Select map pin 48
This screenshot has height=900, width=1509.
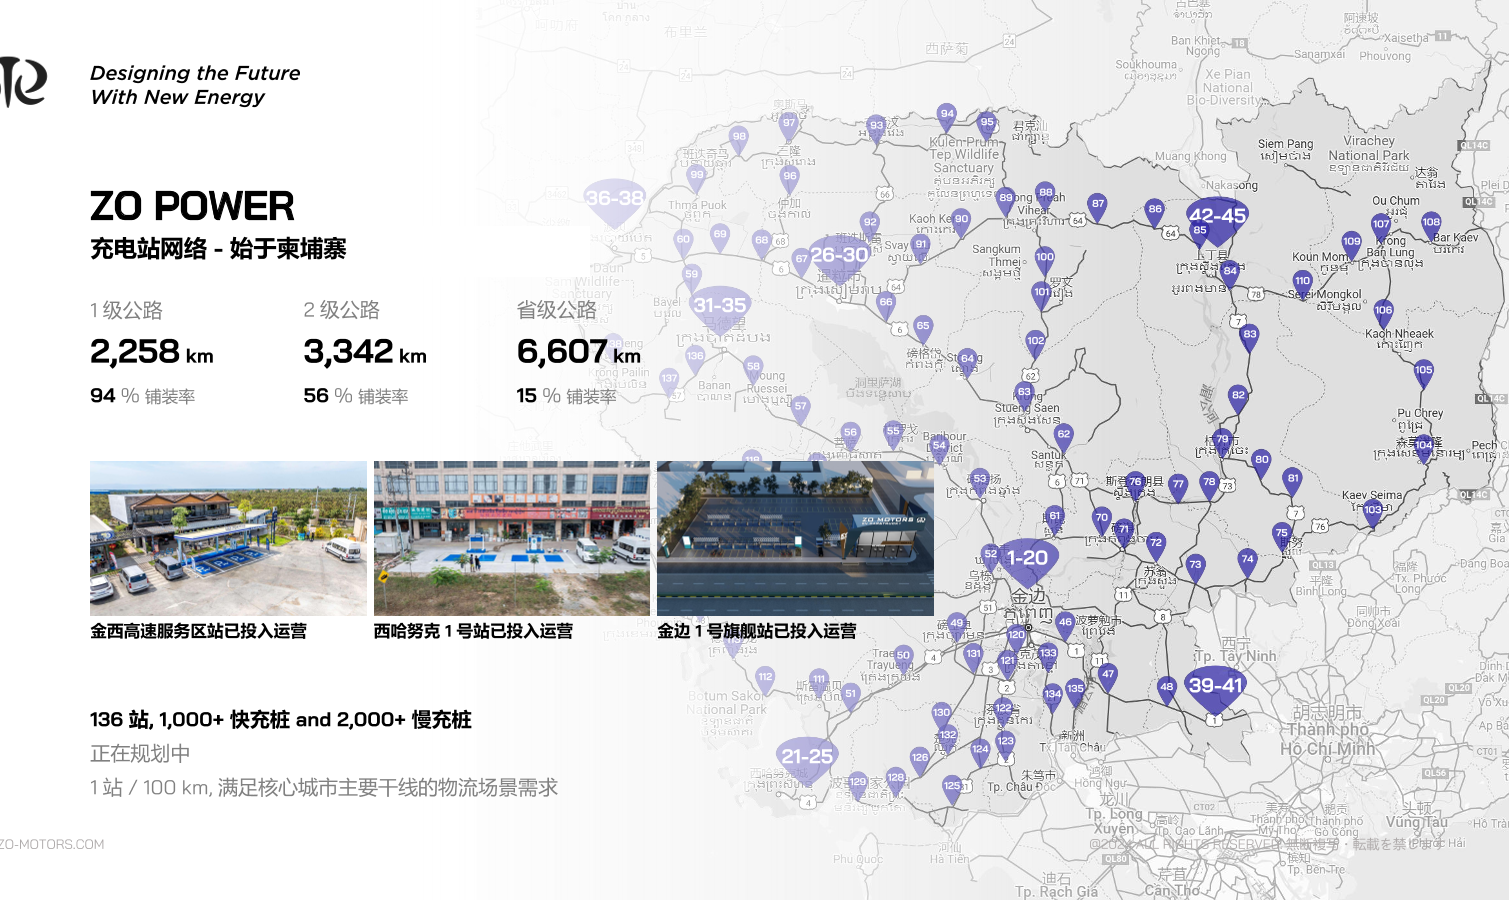[x=1166, y=690]
